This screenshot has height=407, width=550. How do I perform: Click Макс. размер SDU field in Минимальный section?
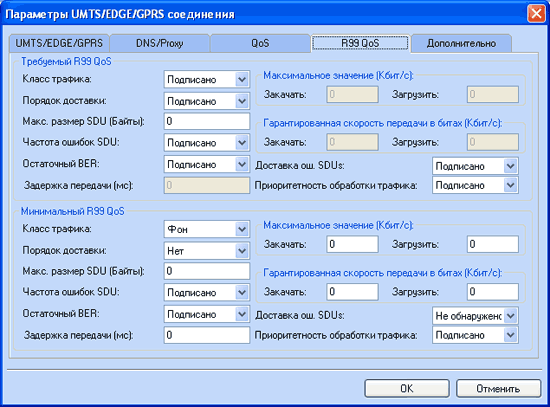pos(207,271)
